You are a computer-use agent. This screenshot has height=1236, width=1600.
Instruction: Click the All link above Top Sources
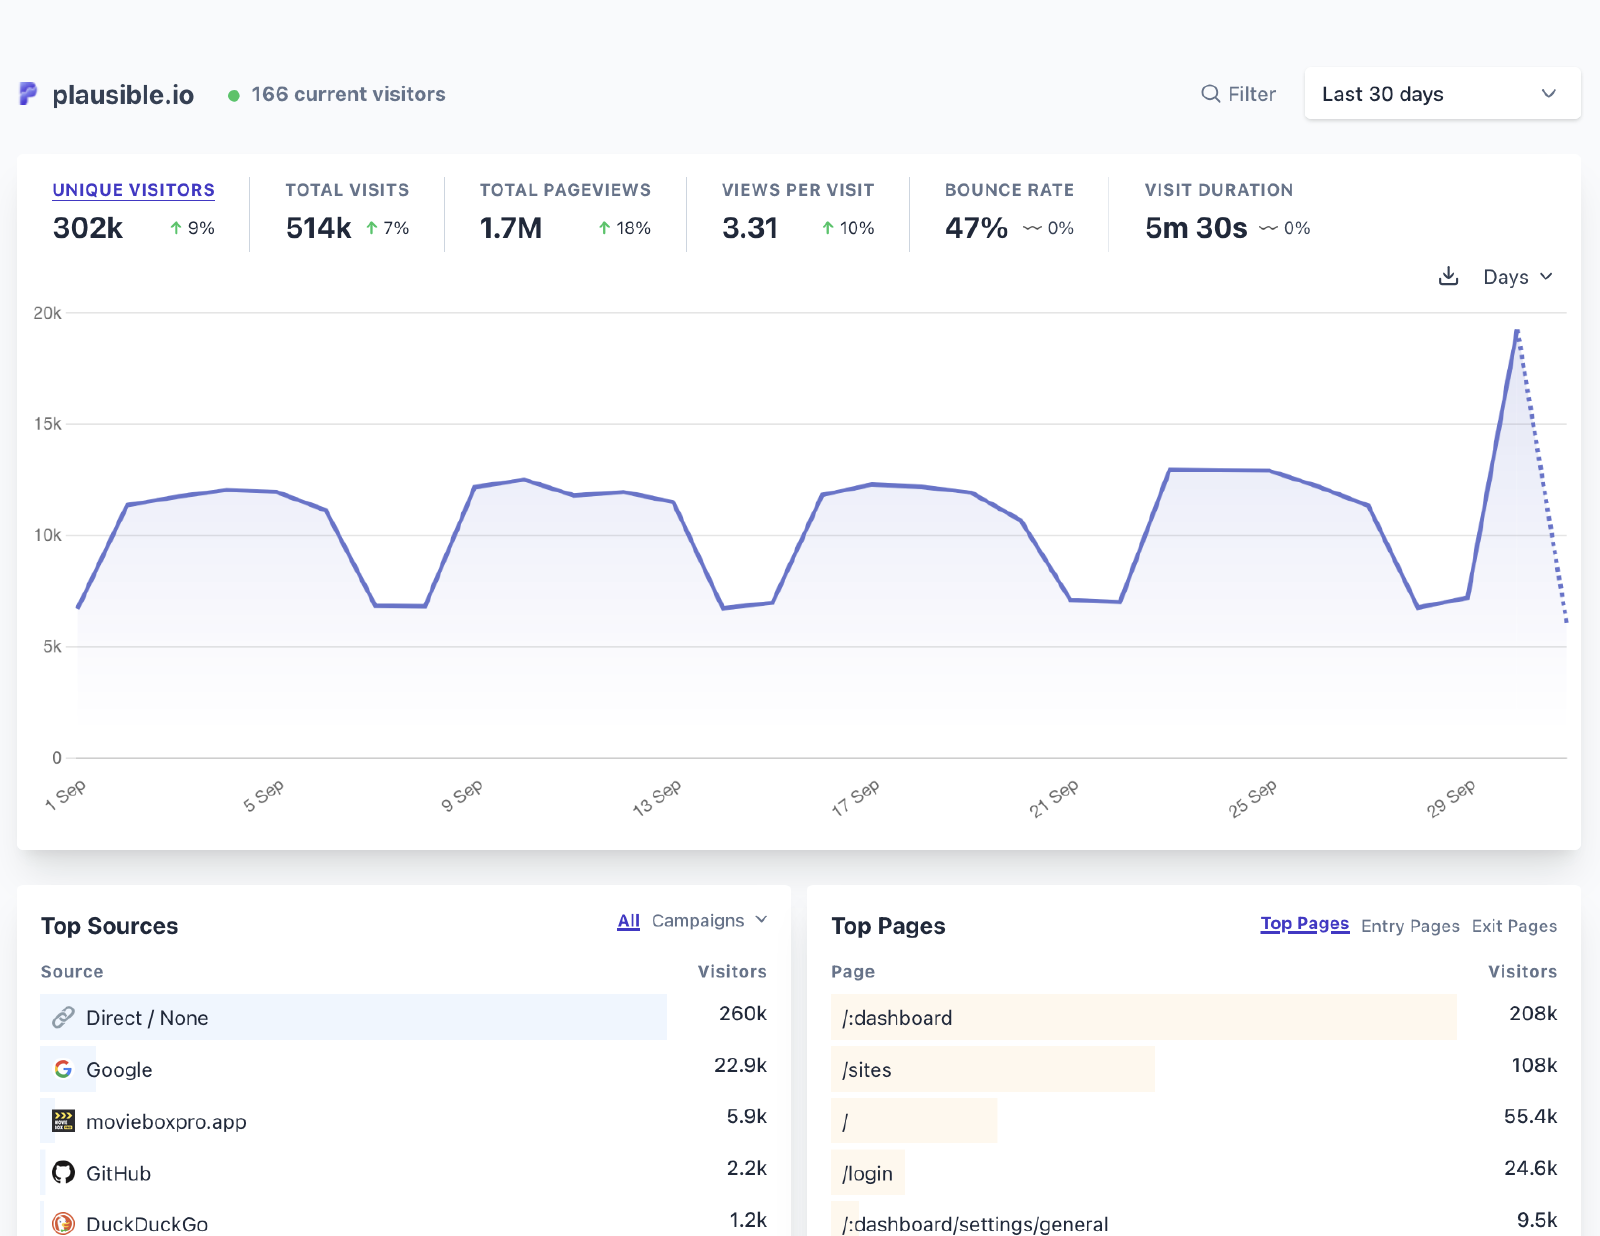[x=627, y=920]
